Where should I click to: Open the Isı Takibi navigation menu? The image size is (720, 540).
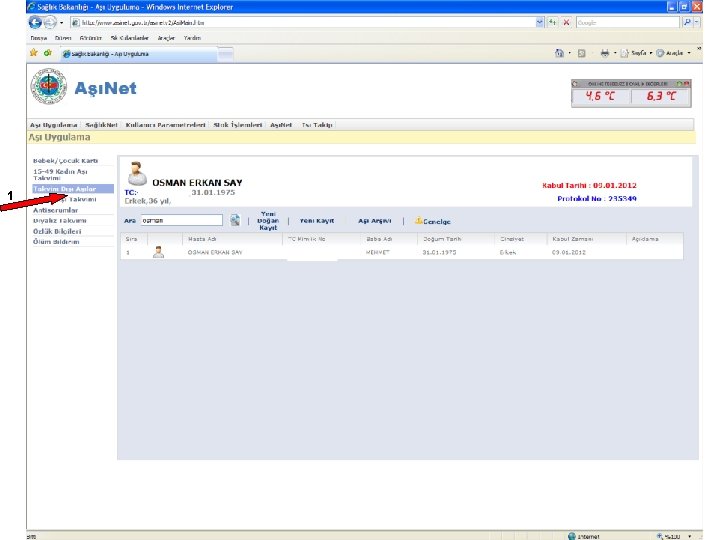coord(317,125)
